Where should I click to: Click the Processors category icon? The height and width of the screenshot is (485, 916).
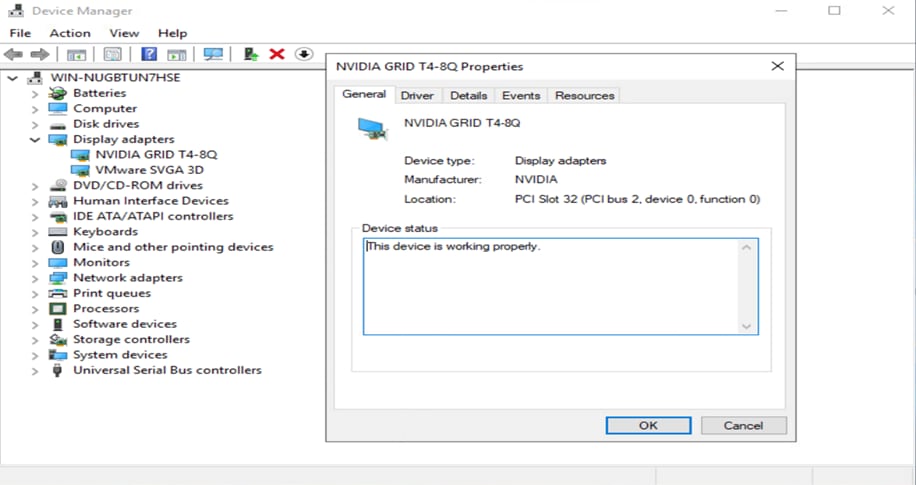(58, 309)
